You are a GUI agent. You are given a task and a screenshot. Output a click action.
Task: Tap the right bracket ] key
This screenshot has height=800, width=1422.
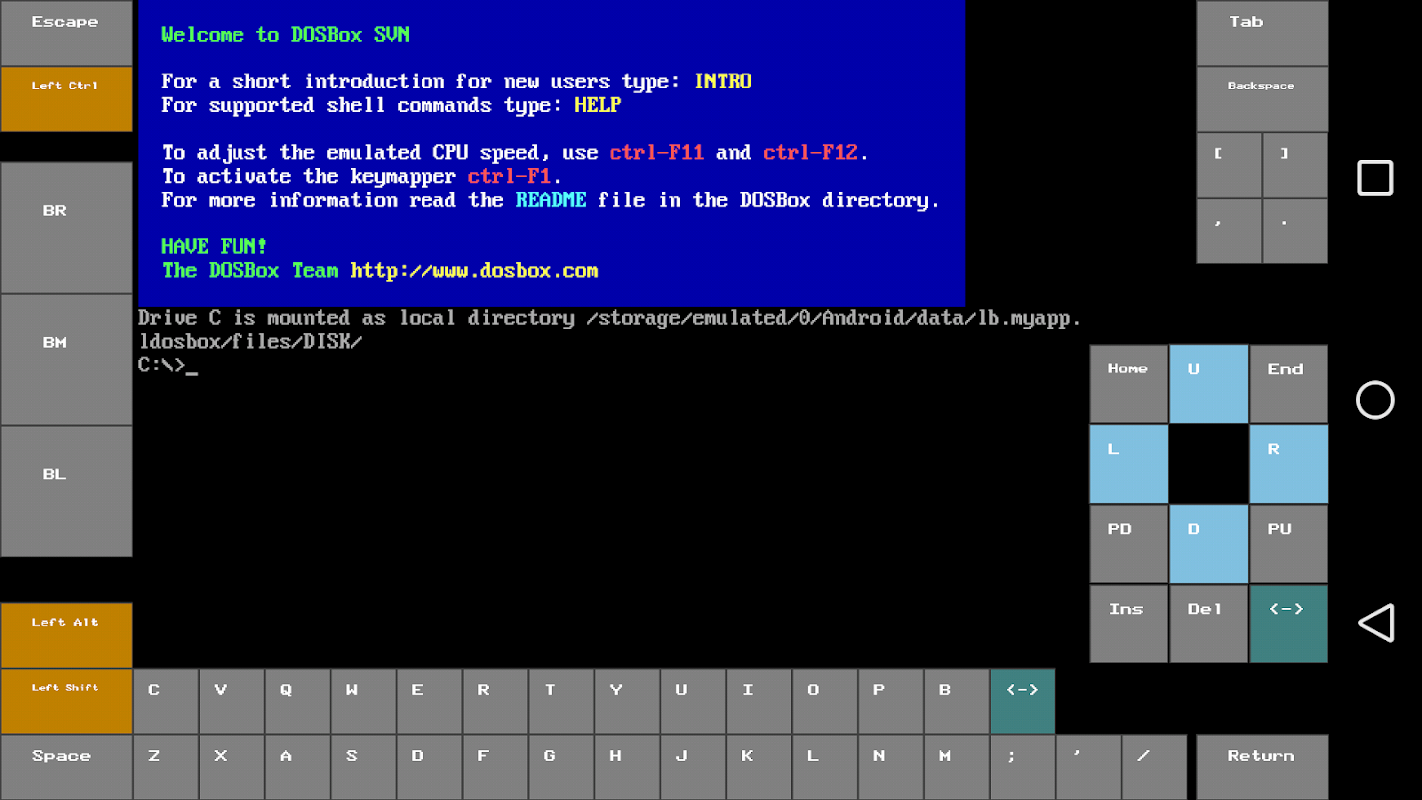tap(1295, 165)
